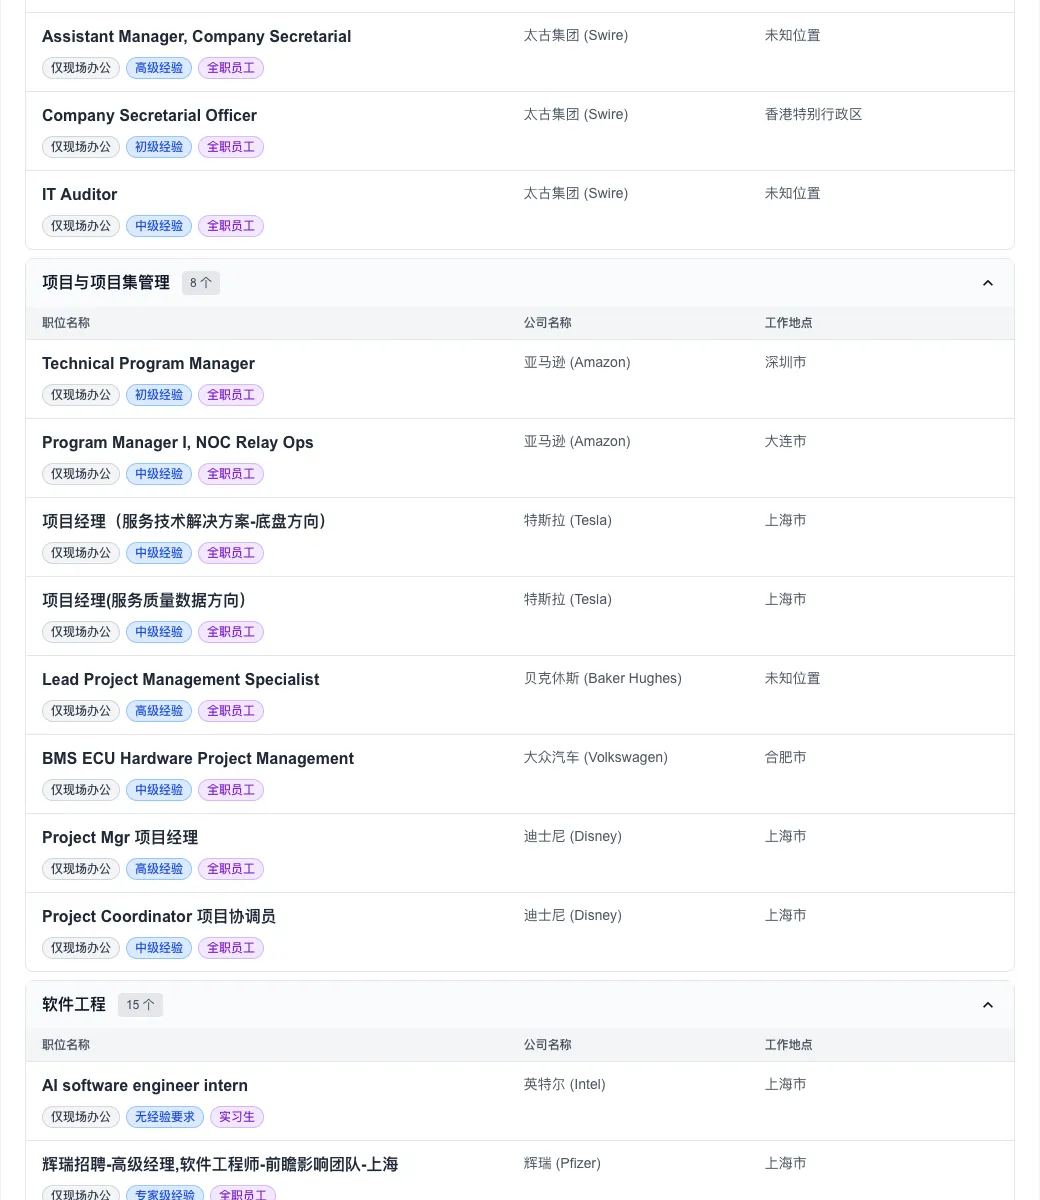Collapse the 项目与项目集管理 section chevron
Screen dimensions: 1040x1200
pyautogui.click(x=987, y=283)
